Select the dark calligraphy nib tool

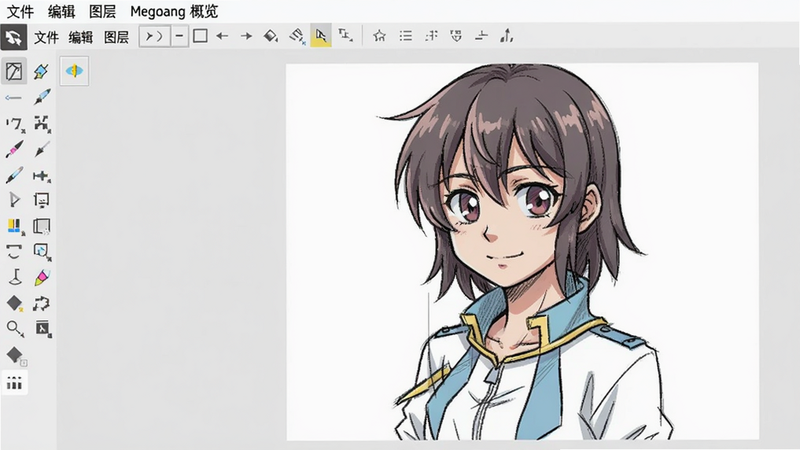point(42,149)
